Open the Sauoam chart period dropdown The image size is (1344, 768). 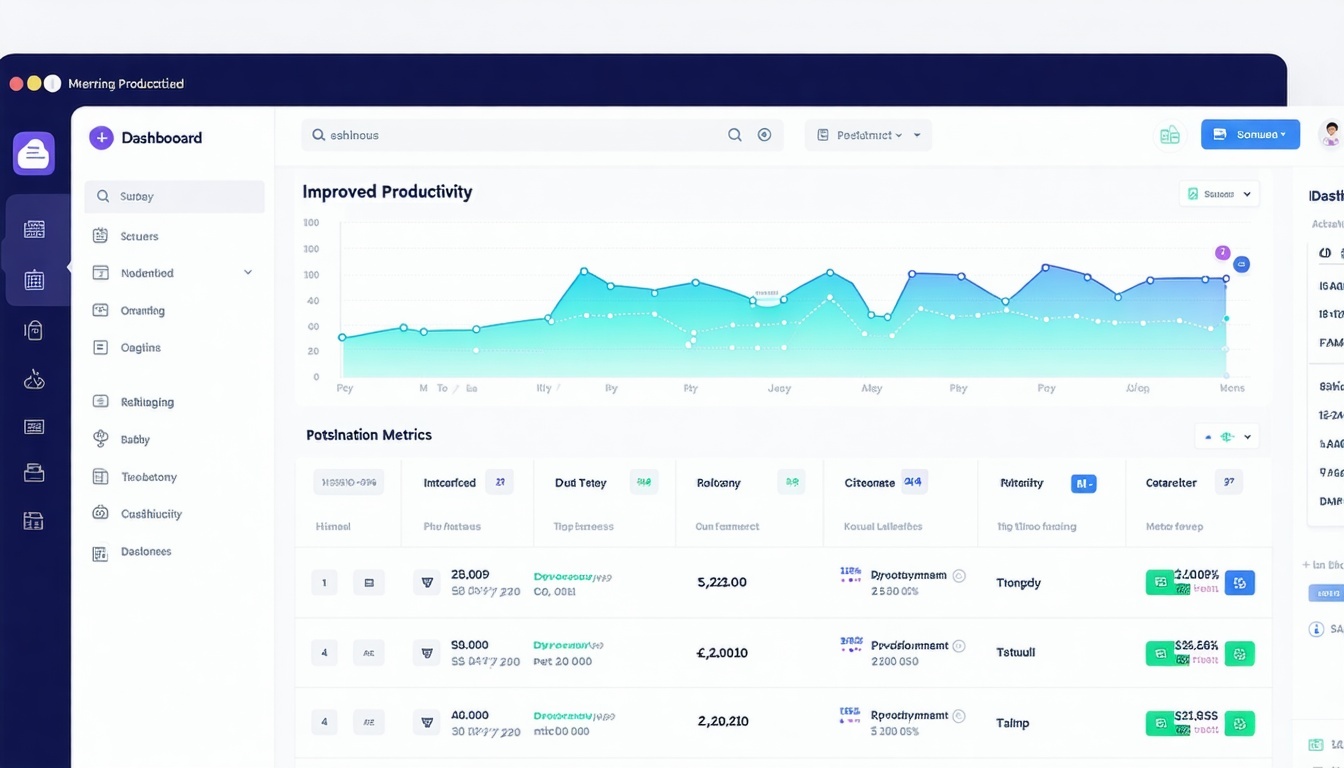(1219, 193)
